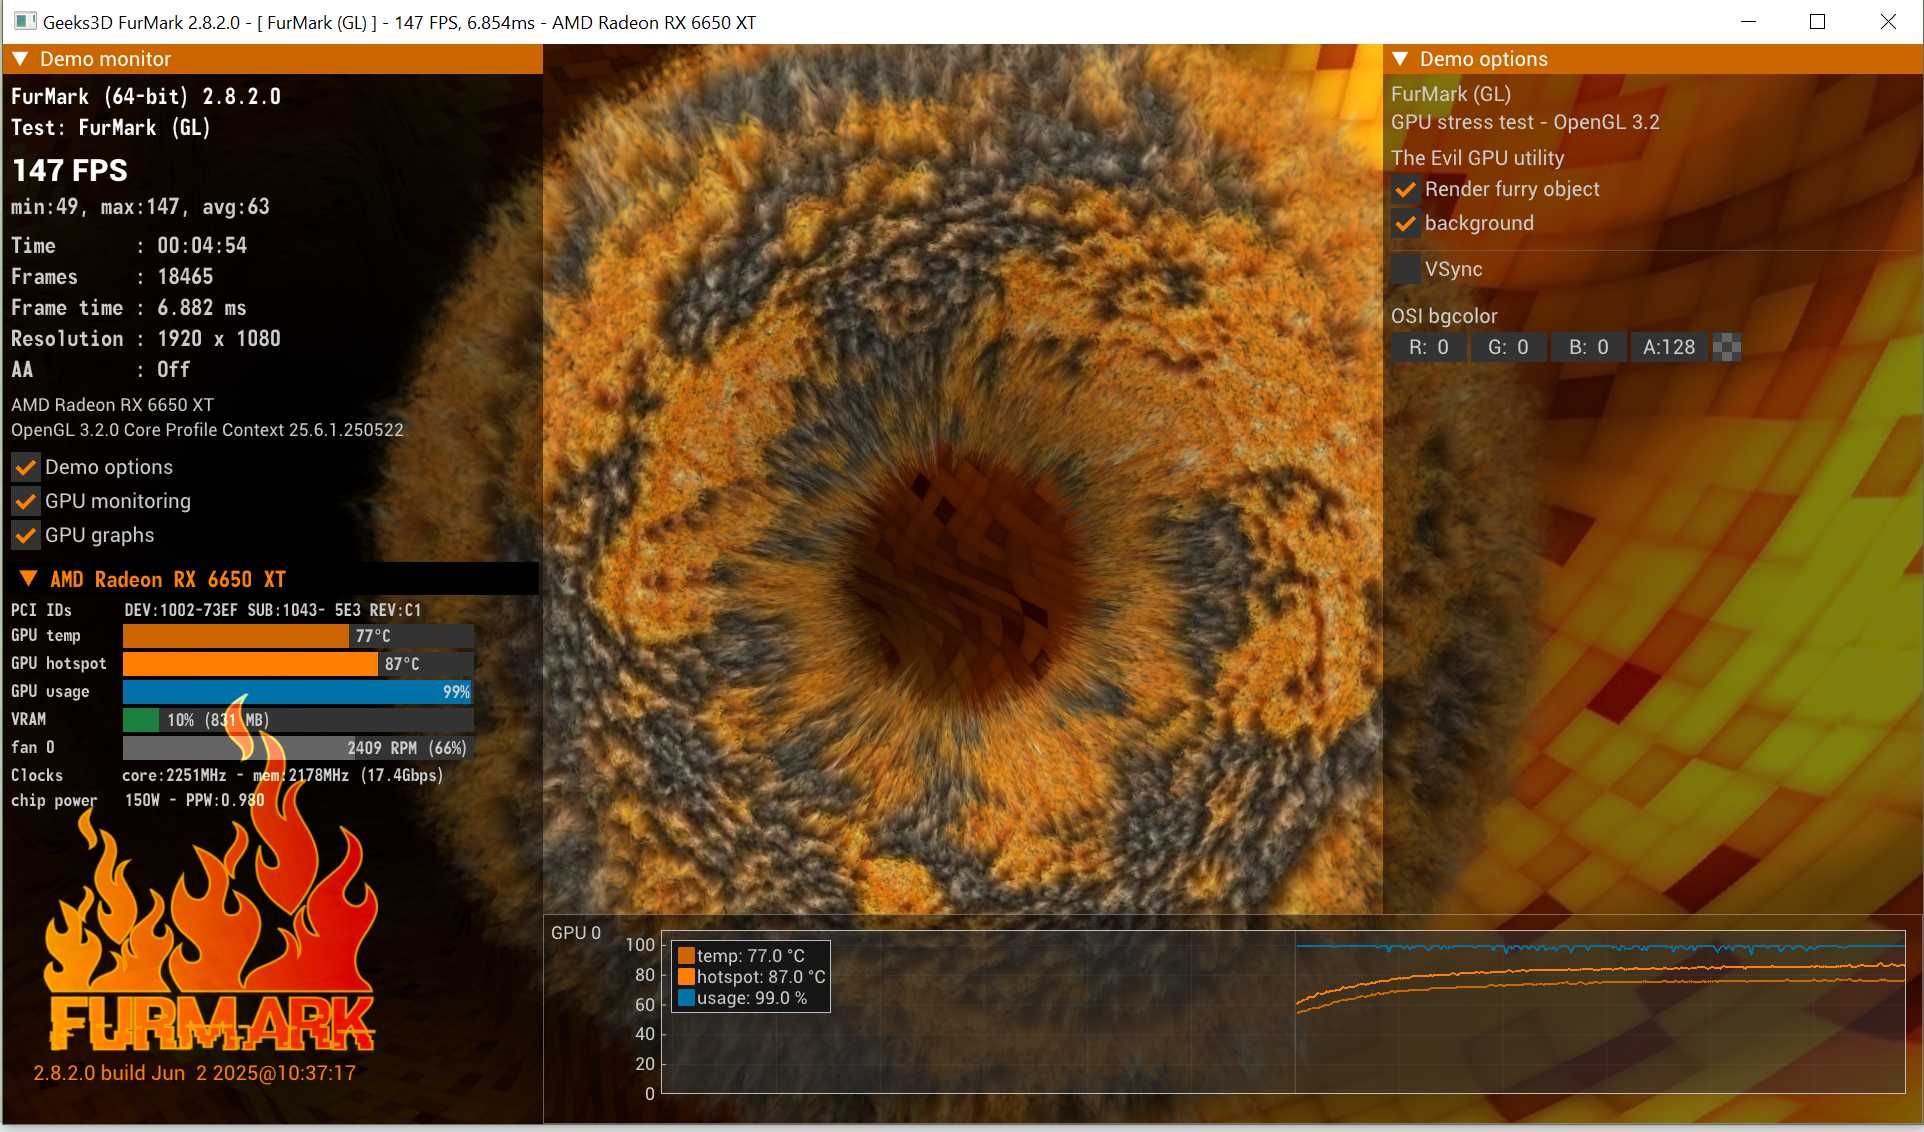This screenshot has height=1132, width=1924.
Task: Uncheck the GPU graphs checkbox
Action: coord(26,535)
